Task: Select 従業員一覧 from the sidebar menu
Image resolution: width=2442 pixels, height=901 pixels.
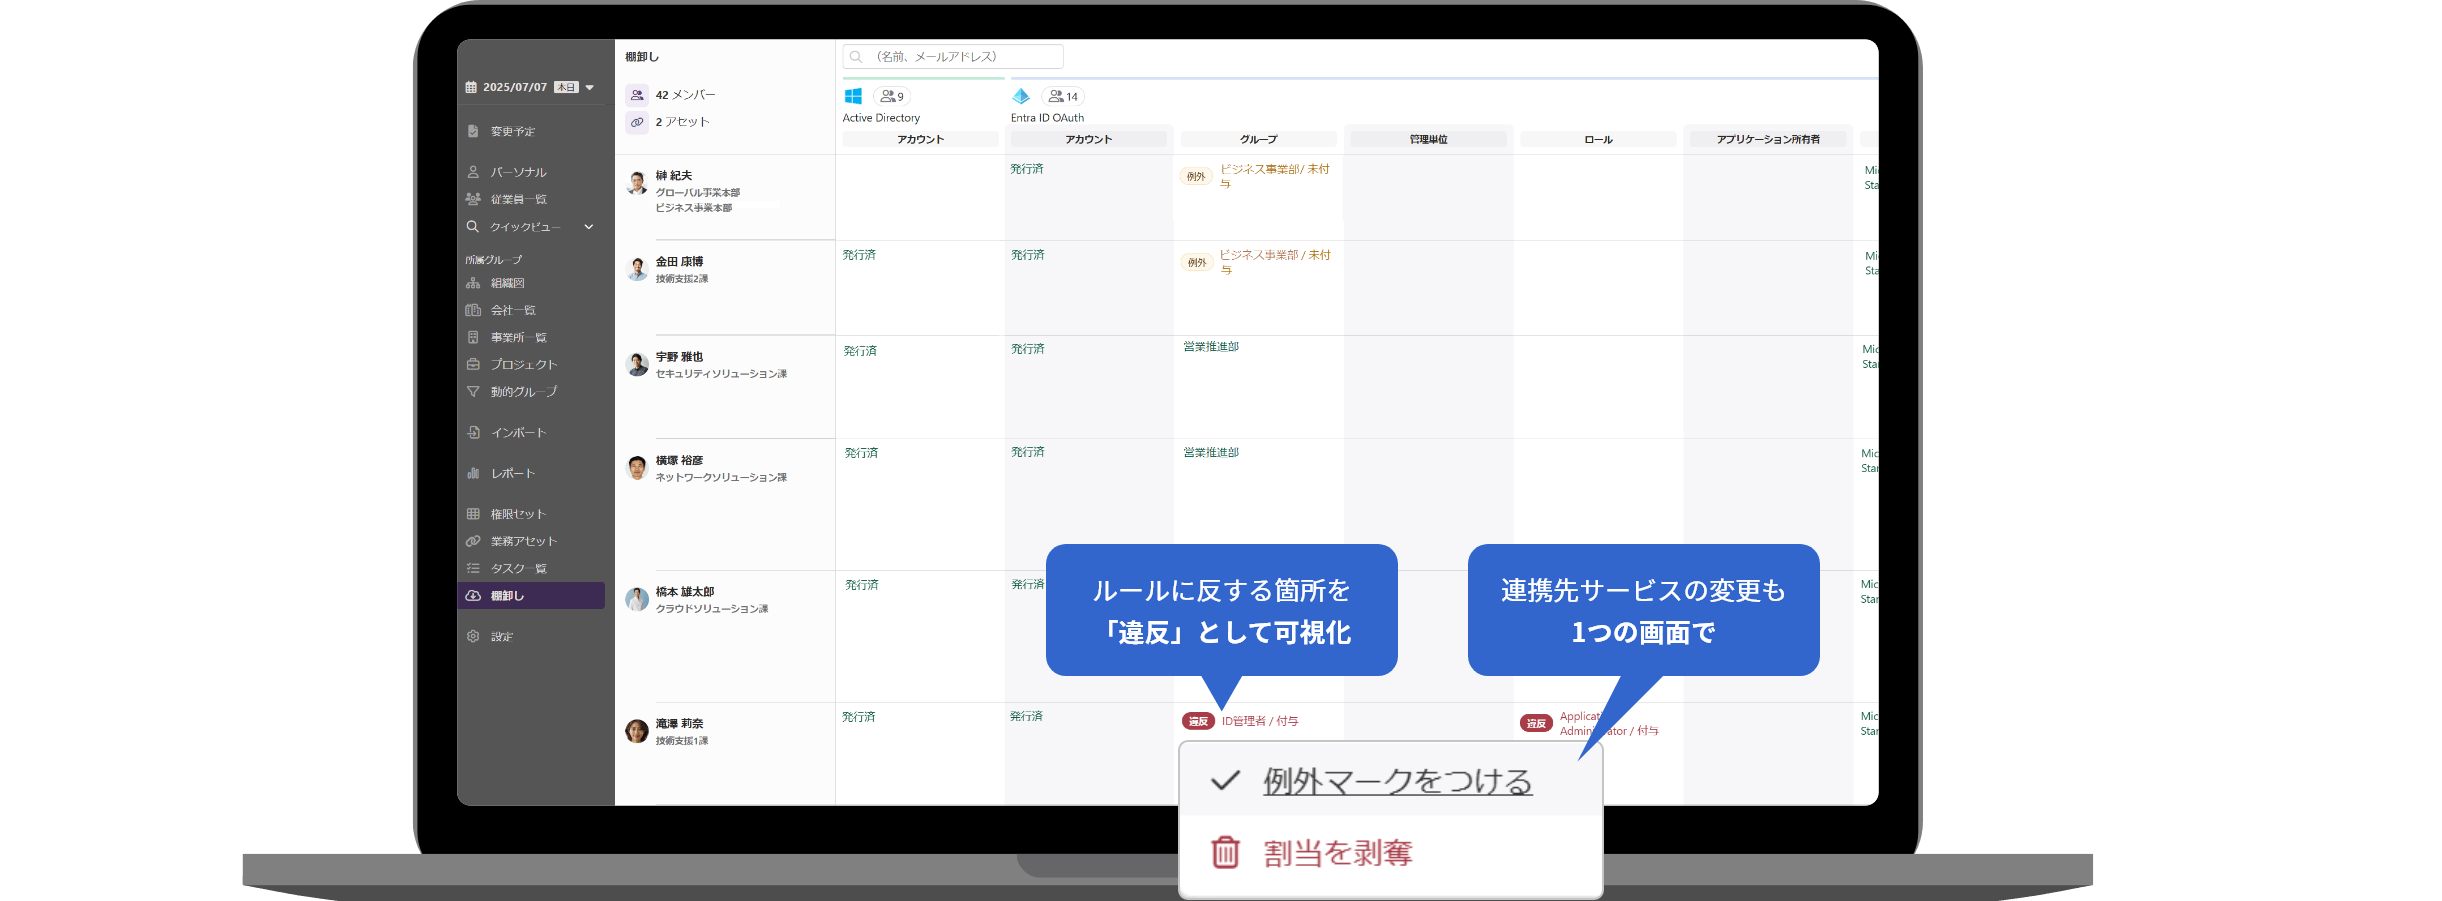Action: click(520, 198)
